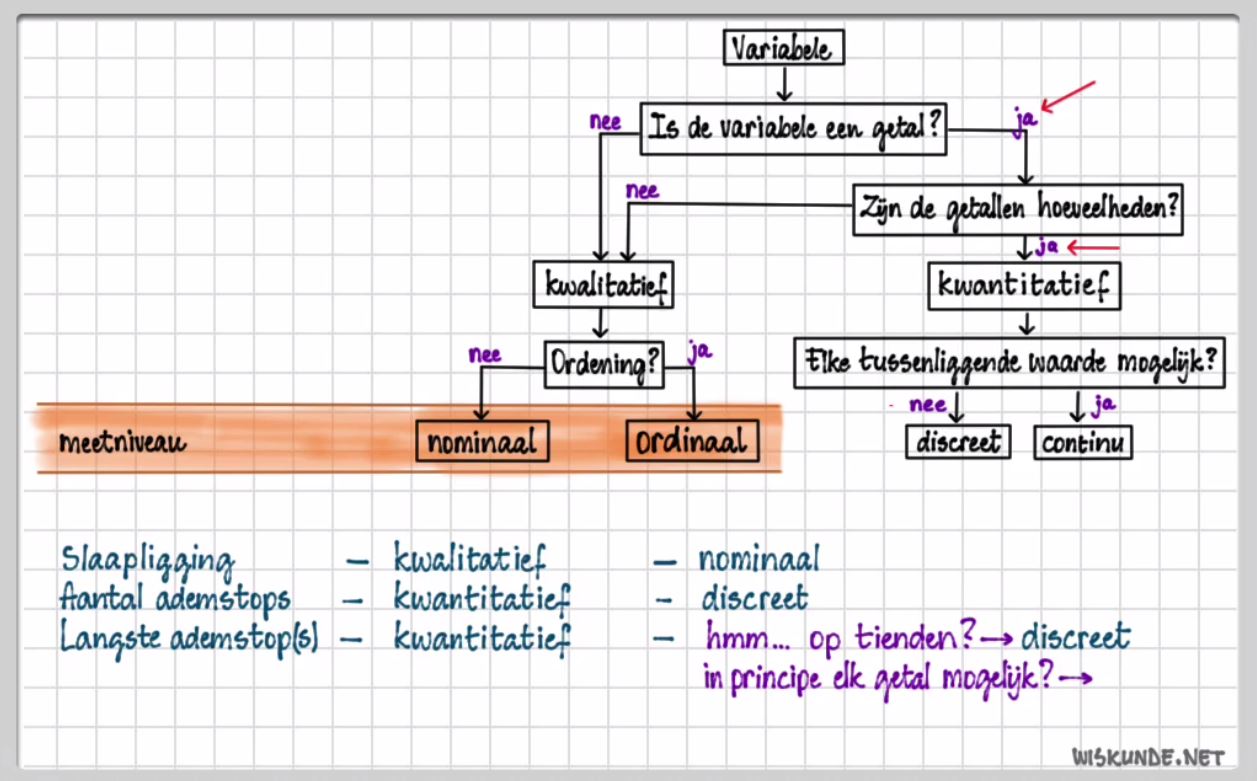The height and width of the screenshot is (781, 1257).
Task: Select the "nee" label directly above the "discreet" box
Action: (927, 405)
